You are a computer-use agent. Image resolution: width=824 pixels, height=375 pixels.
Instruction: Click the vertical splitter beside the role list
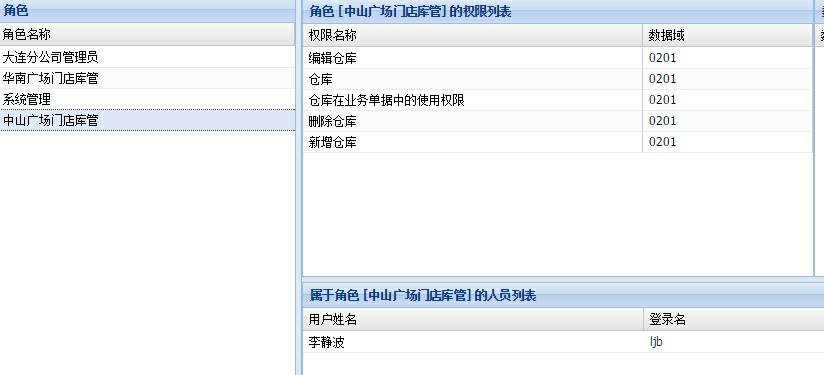click(x=298, y=188)
